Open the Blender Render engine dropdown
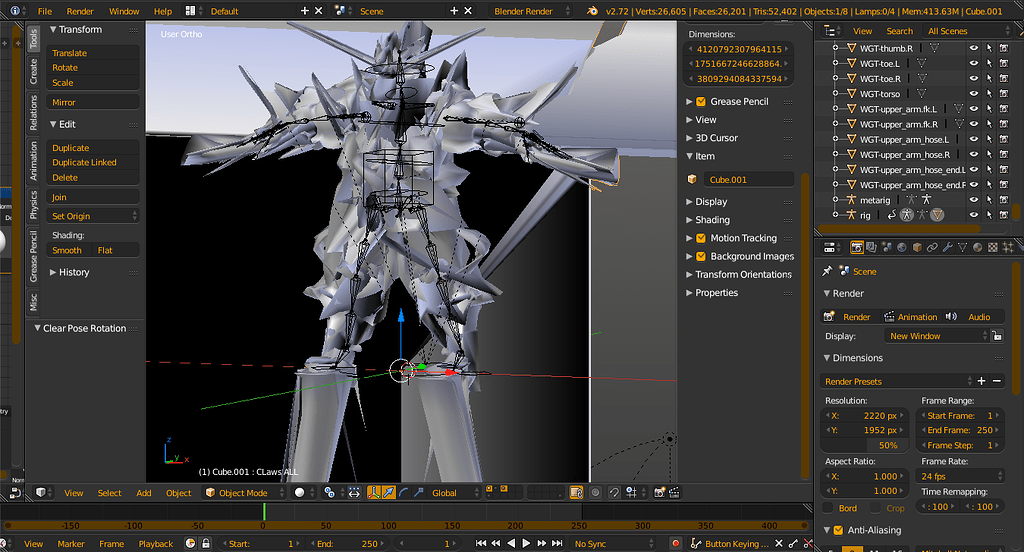The image size is (1024, 552). 532,11
